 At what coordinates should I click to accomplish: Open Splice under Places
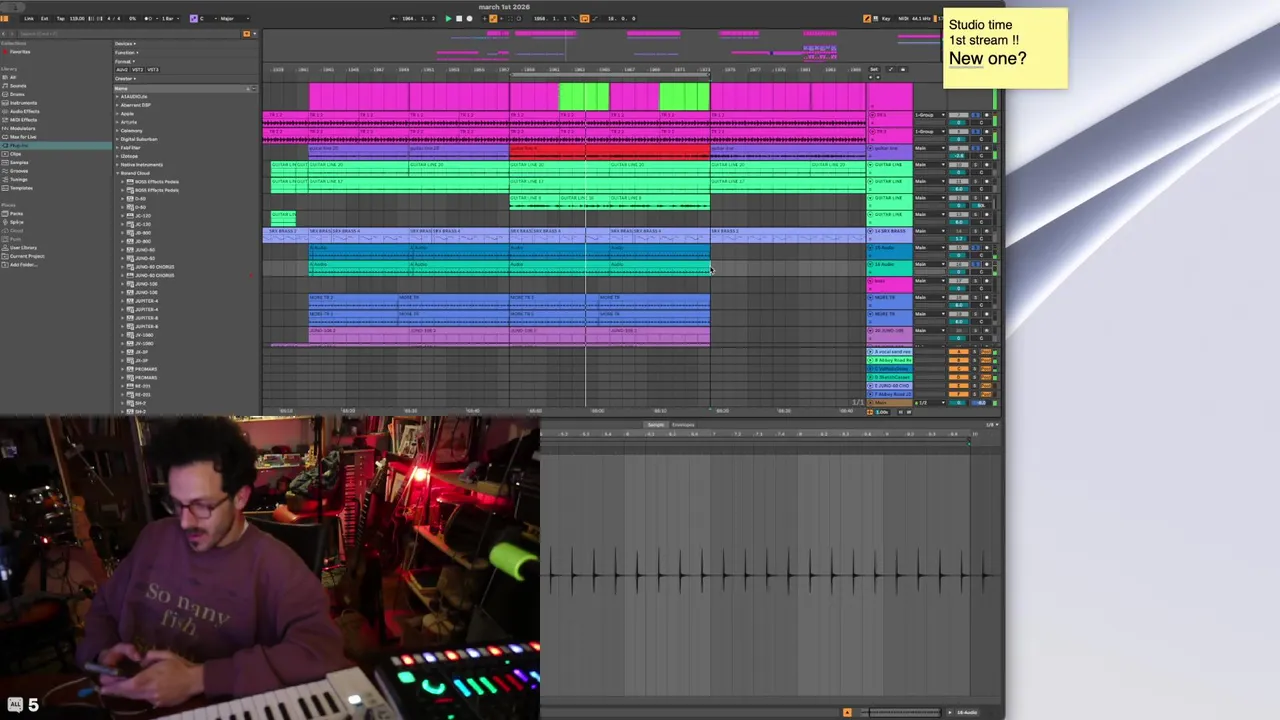pos(16,222)
